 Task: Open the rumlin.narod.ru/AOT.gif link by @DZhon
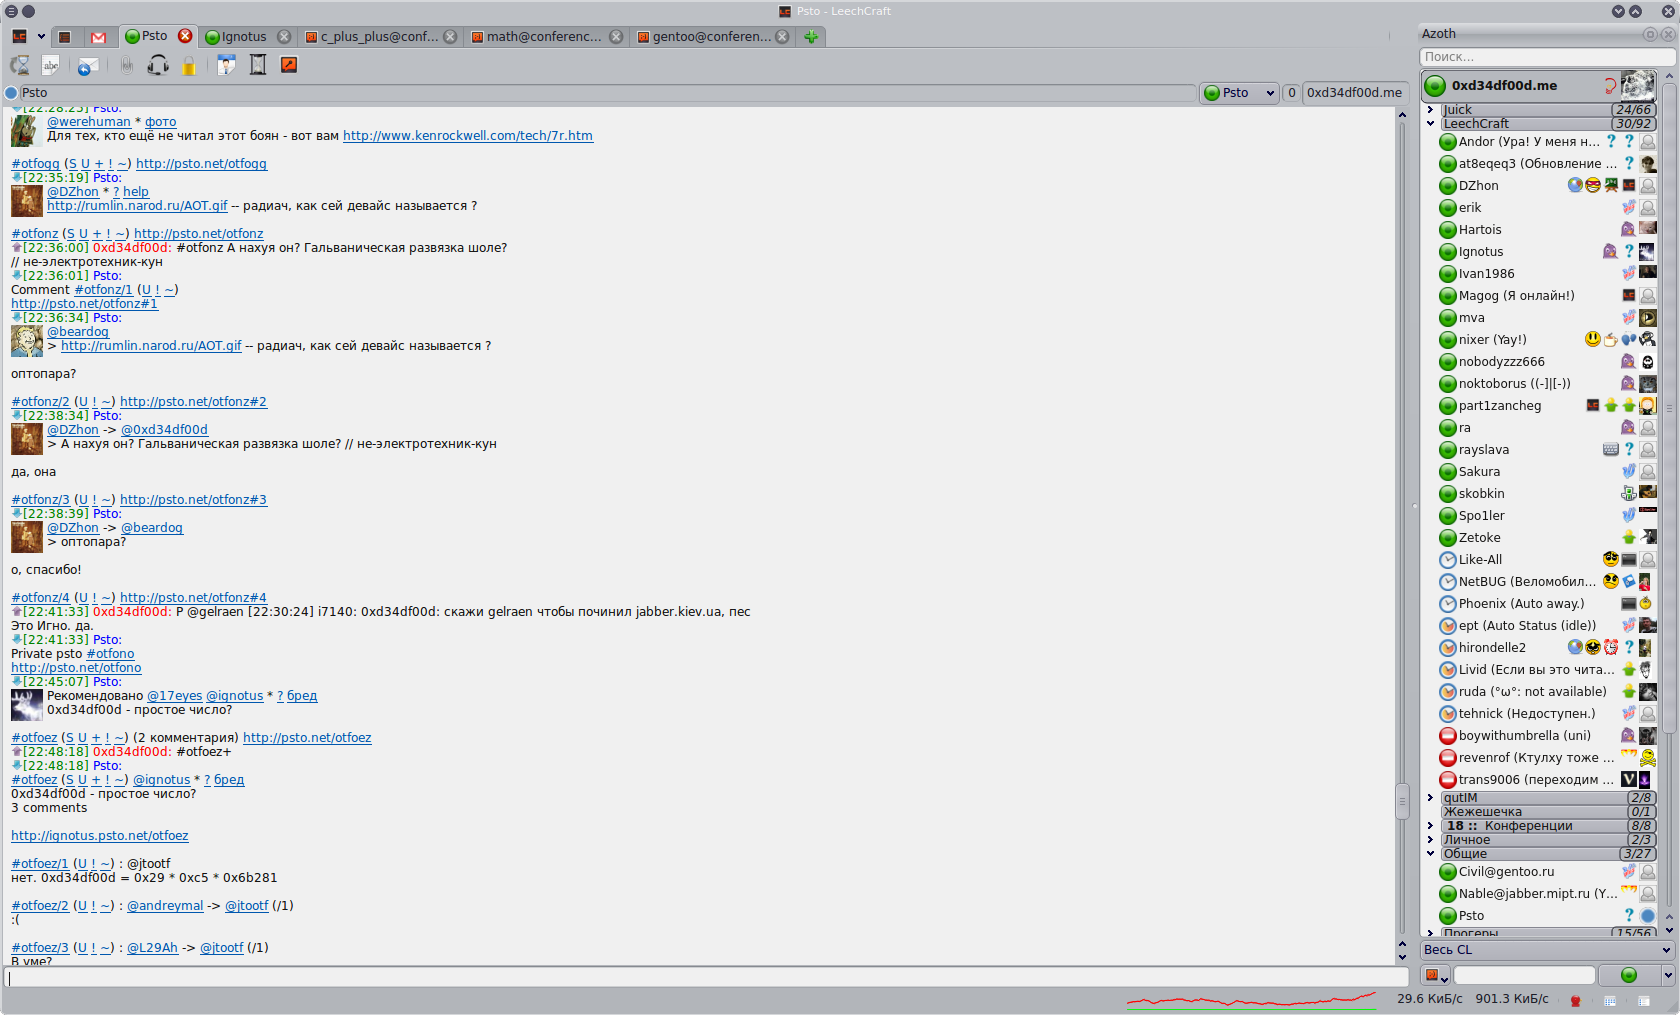click(x=137, y=206)
